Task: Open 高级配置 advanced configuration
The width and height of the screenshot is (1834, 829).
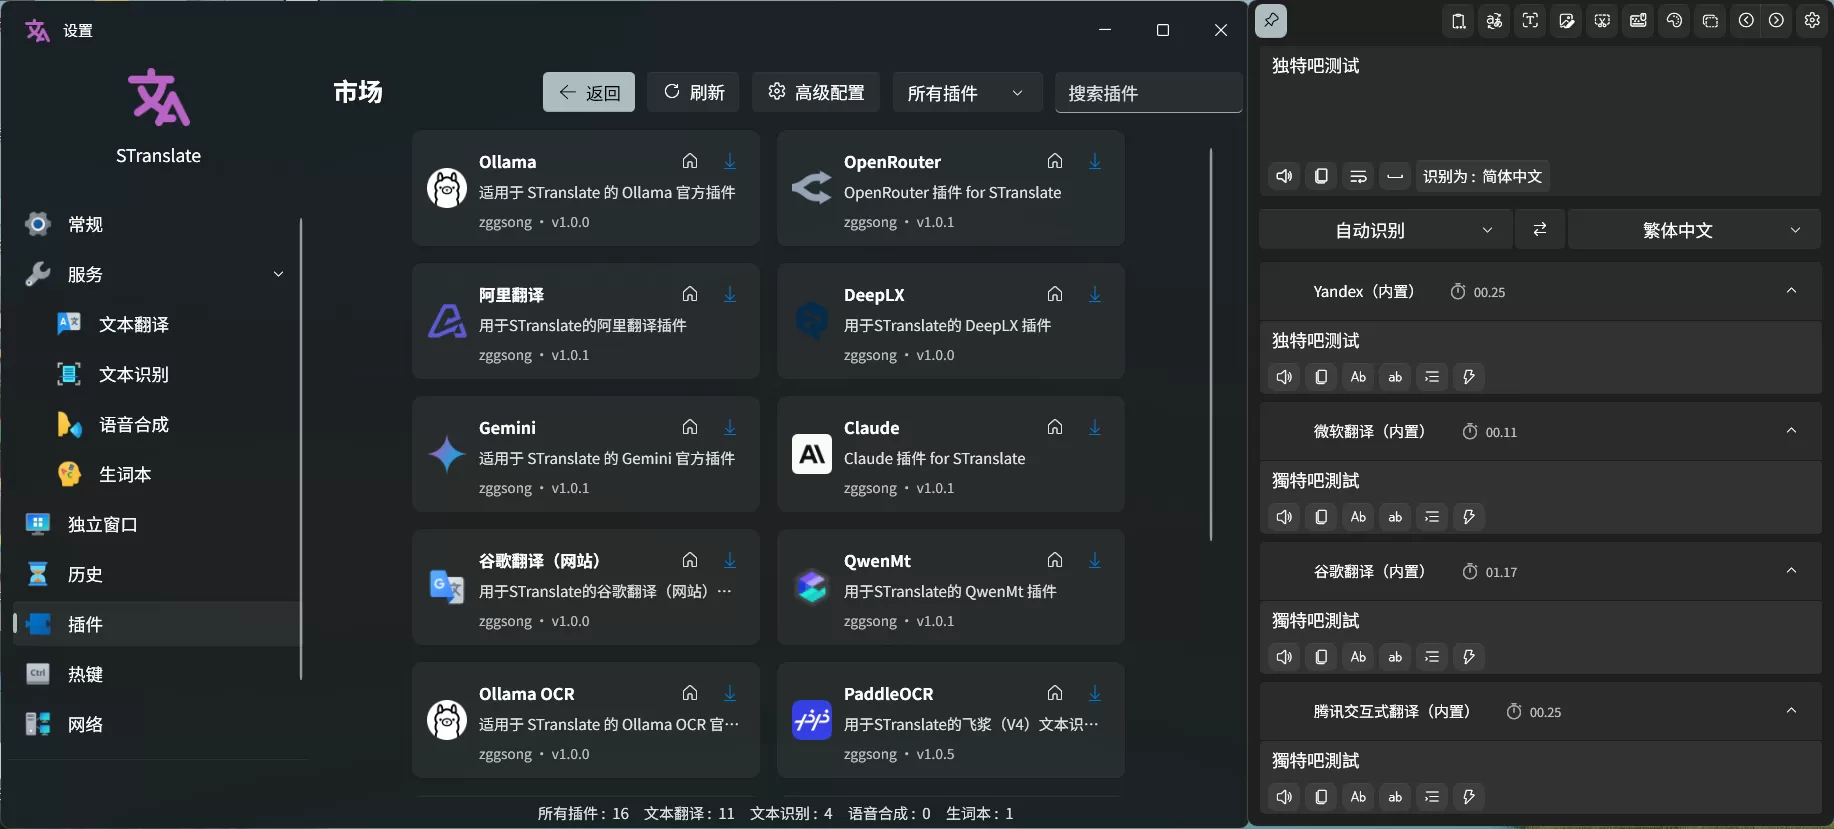Action: coord(816,92)
